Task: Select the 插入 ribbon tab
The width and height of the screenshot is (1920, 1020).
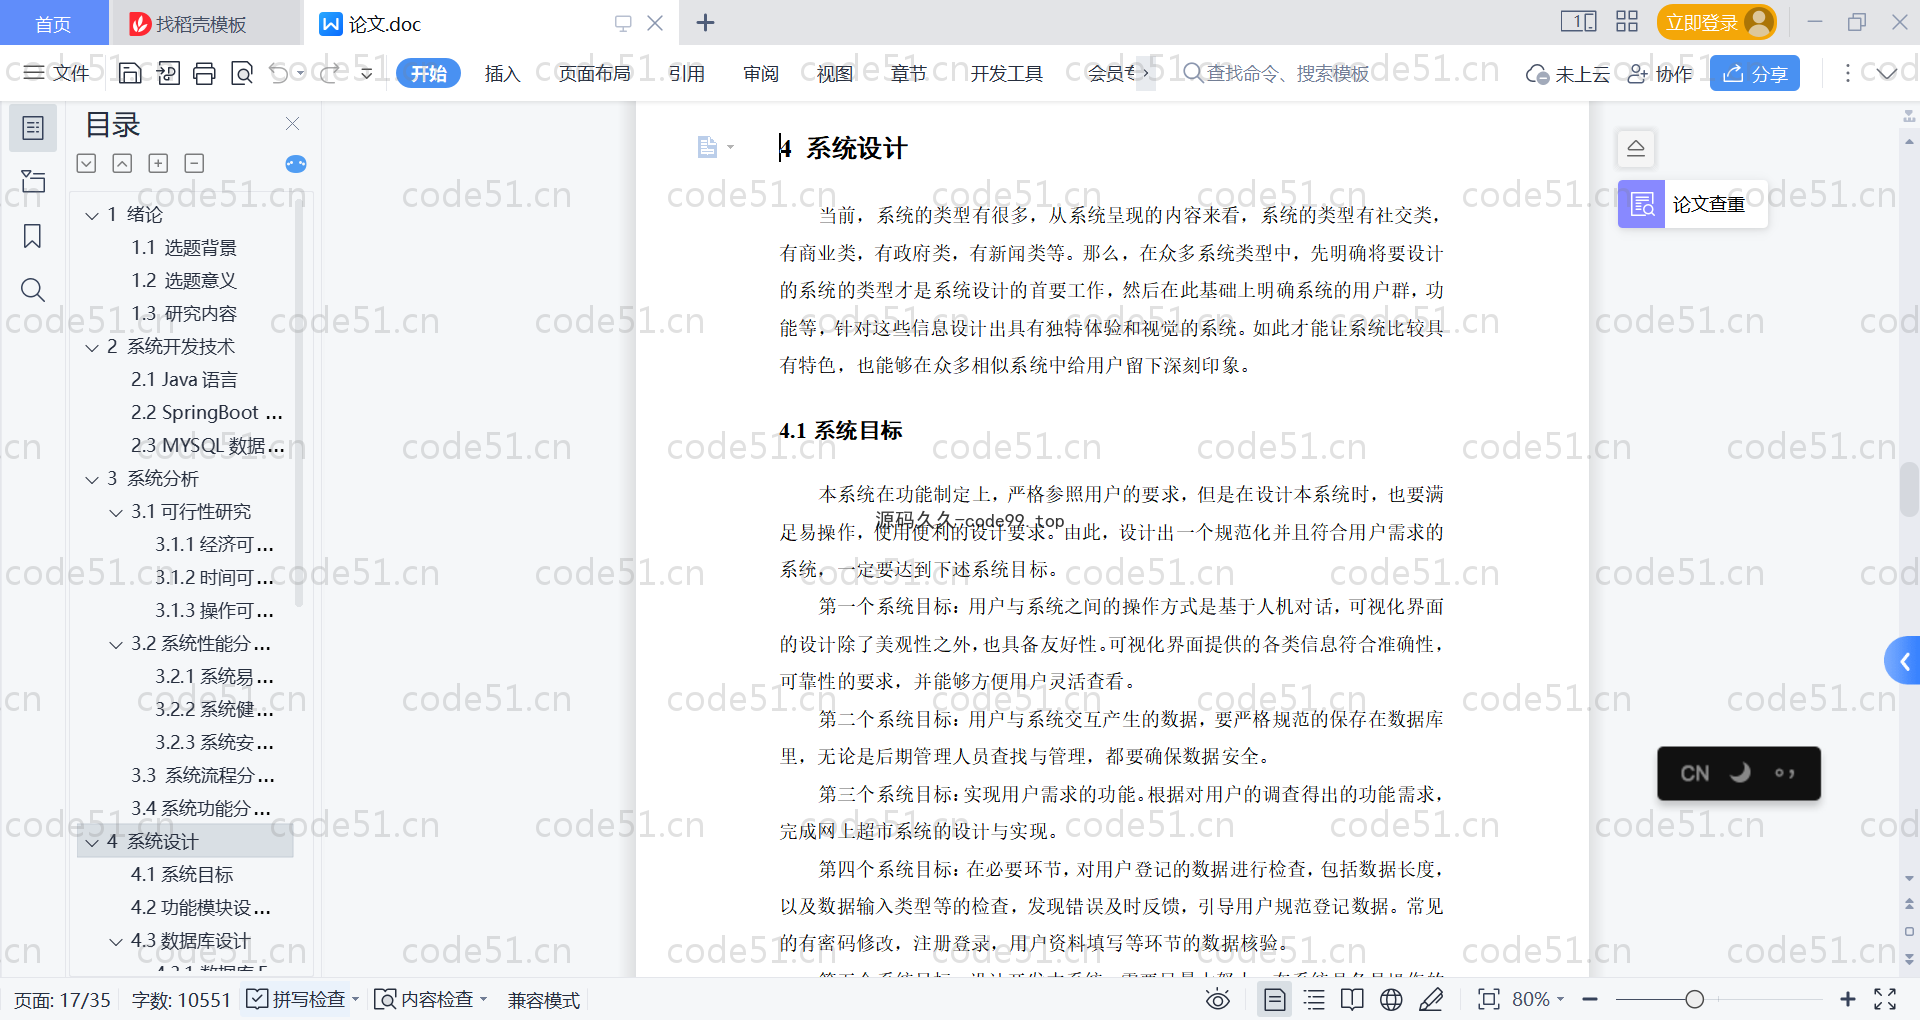Action: (x=502, y=73)
